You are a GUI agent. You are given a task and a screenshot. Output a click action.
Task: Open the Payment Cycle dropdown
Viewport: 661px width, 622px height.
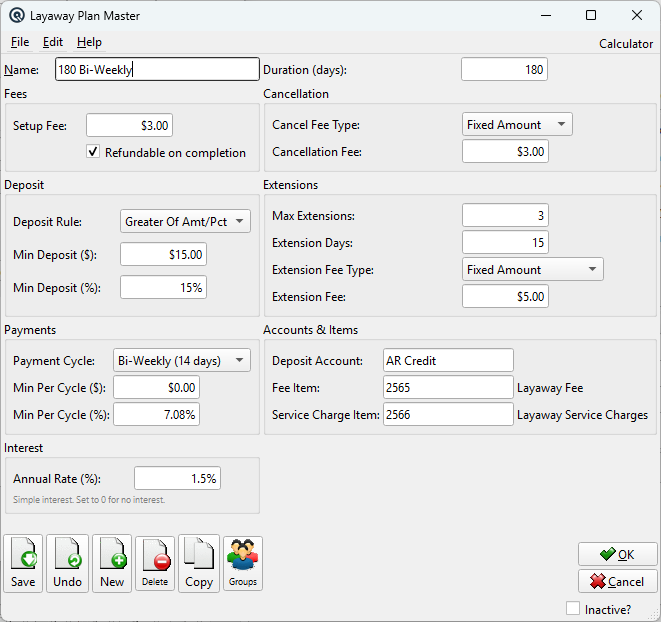click(182, 360)
